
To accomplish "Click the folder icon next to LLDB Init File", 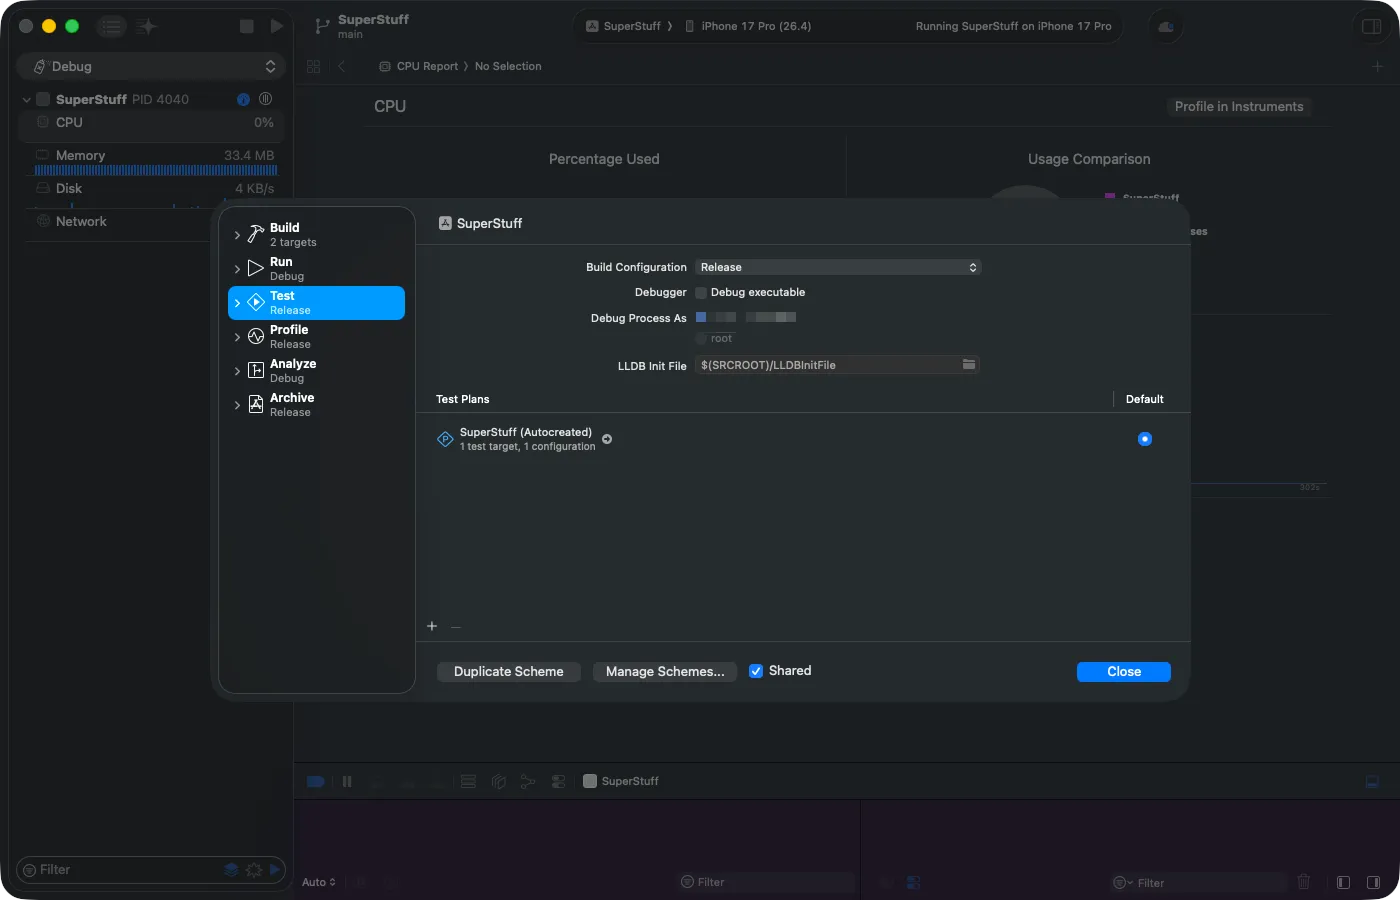I will coord(967,364).
